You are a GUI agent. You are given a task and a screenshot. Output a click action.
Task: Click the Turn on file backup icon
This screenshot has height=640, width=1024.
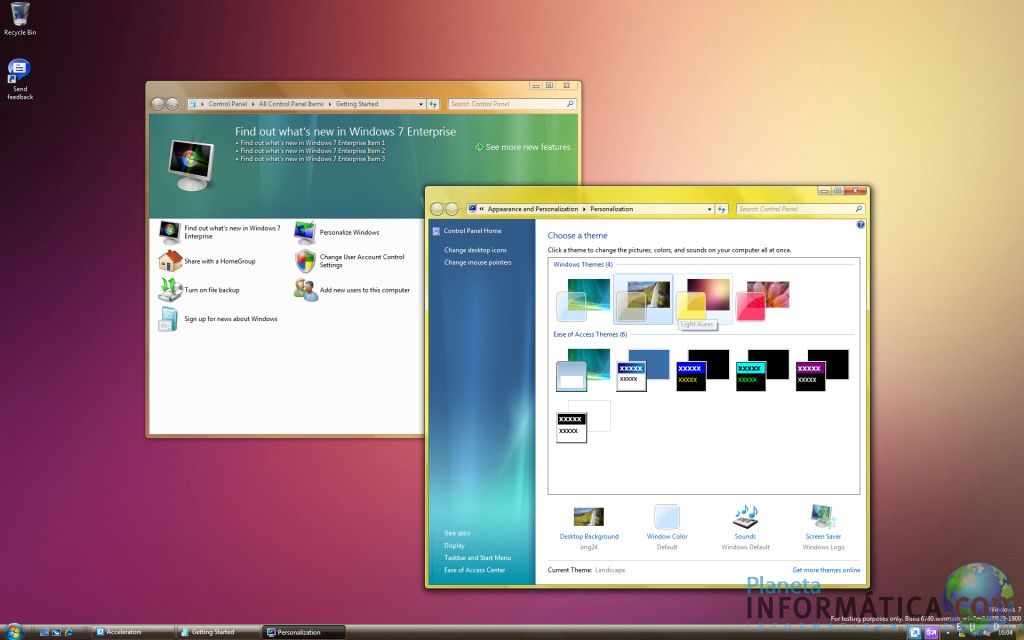170,289
